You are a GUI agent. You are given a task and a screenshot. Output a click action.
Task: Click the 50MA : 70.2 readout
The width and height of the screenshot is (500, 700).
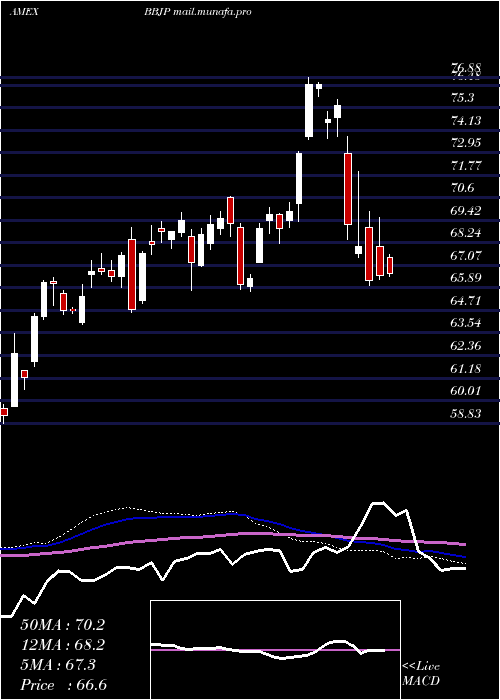(x=63, y=625)
